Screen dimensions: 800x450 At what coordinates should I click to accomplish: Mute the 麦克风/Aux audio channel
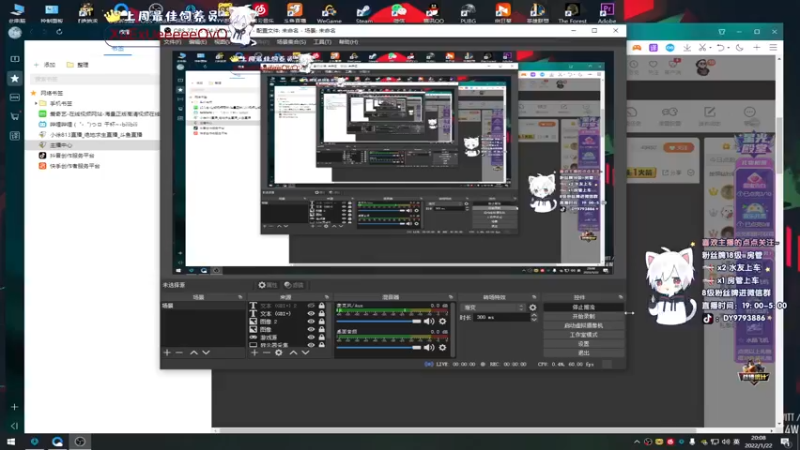point(429,321)
